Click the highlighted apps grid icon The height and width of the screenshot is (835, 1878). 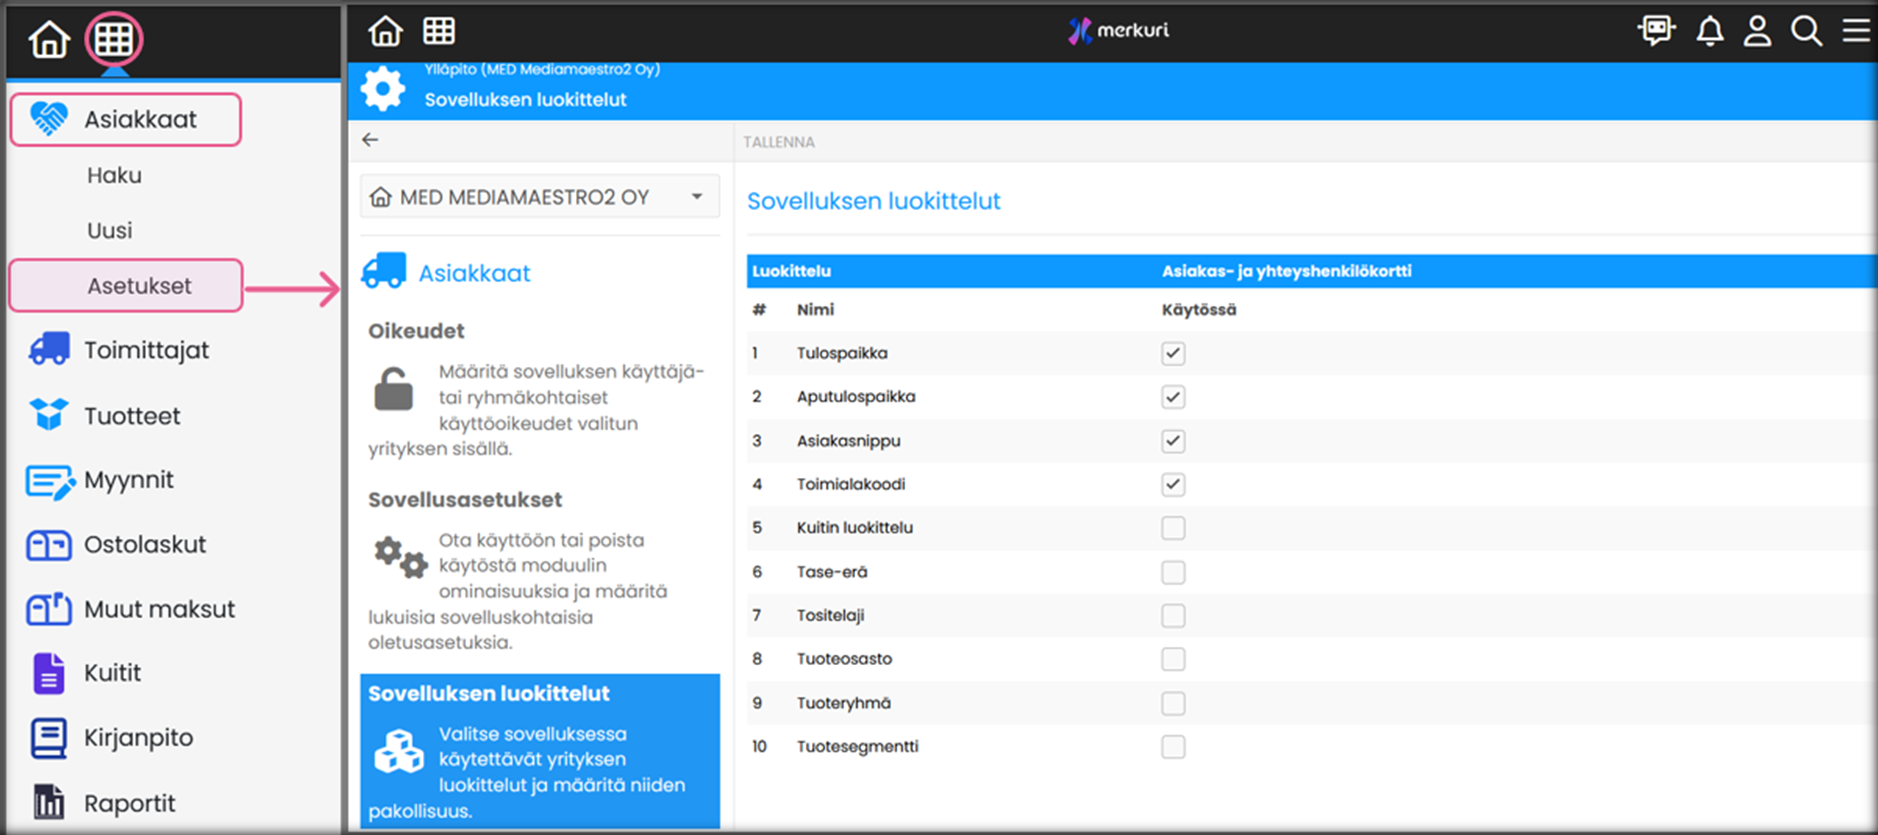113,40
